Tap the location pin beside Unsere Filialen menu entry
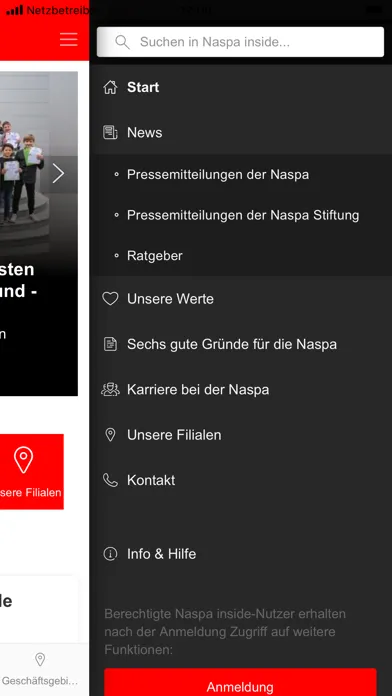 click(x=110, y=435)
